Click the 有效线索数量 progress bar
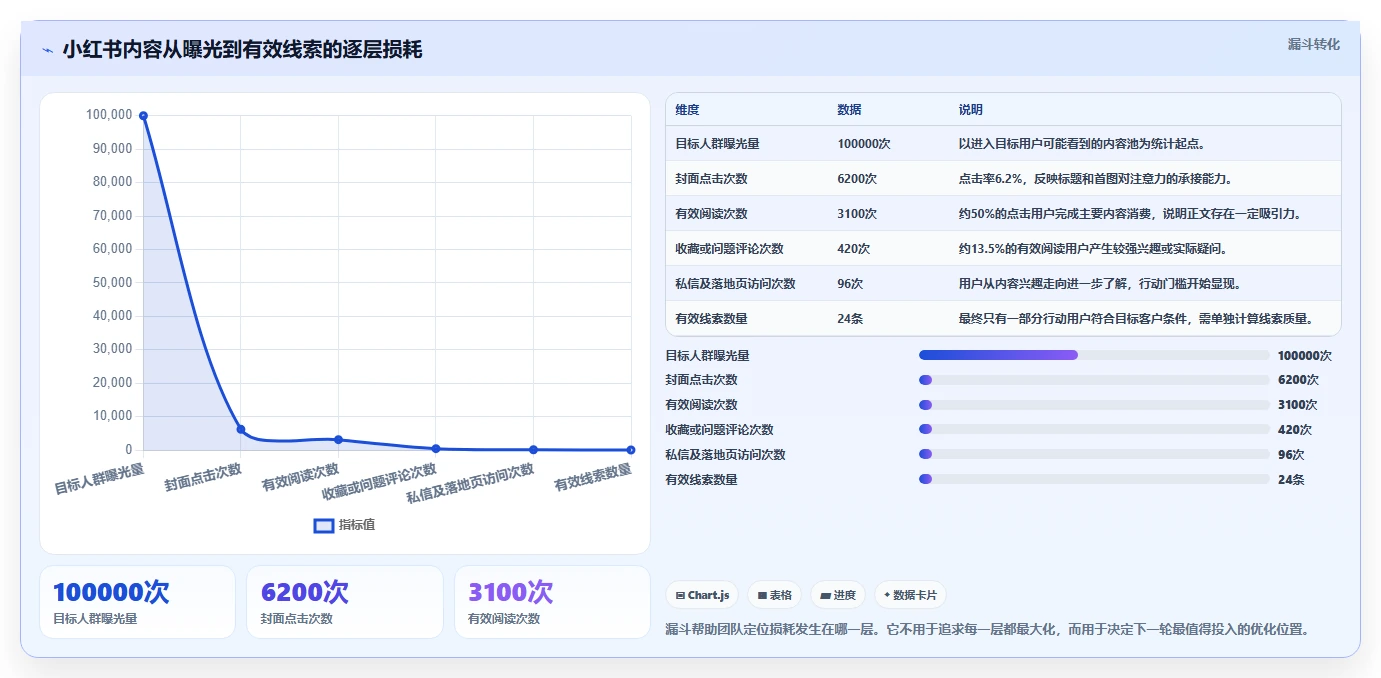1381x678 pixels. coord(1094,480)
